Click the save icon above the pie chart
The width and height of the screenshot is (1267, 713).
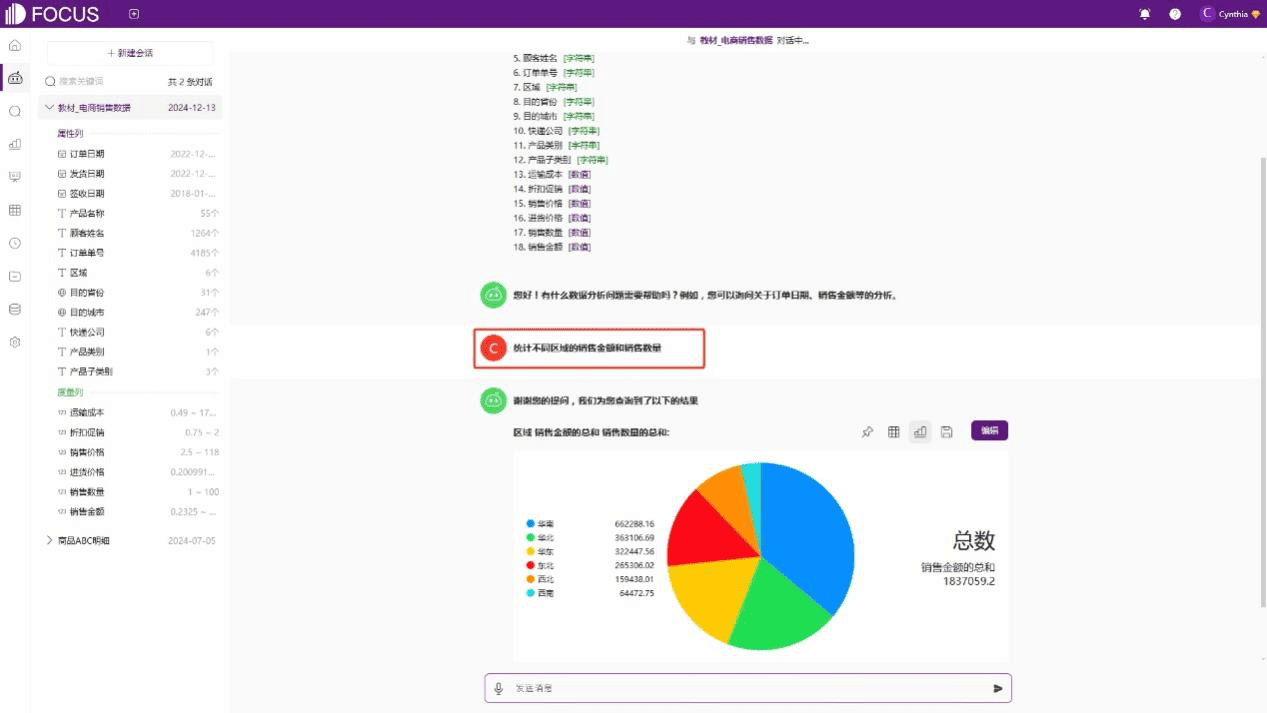[x=946, y=432]
